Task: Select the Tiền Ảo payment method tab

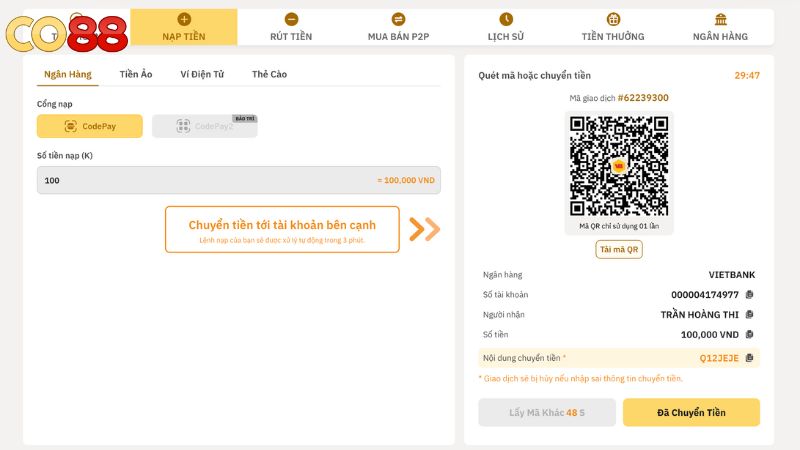Action: coord(136,74)
